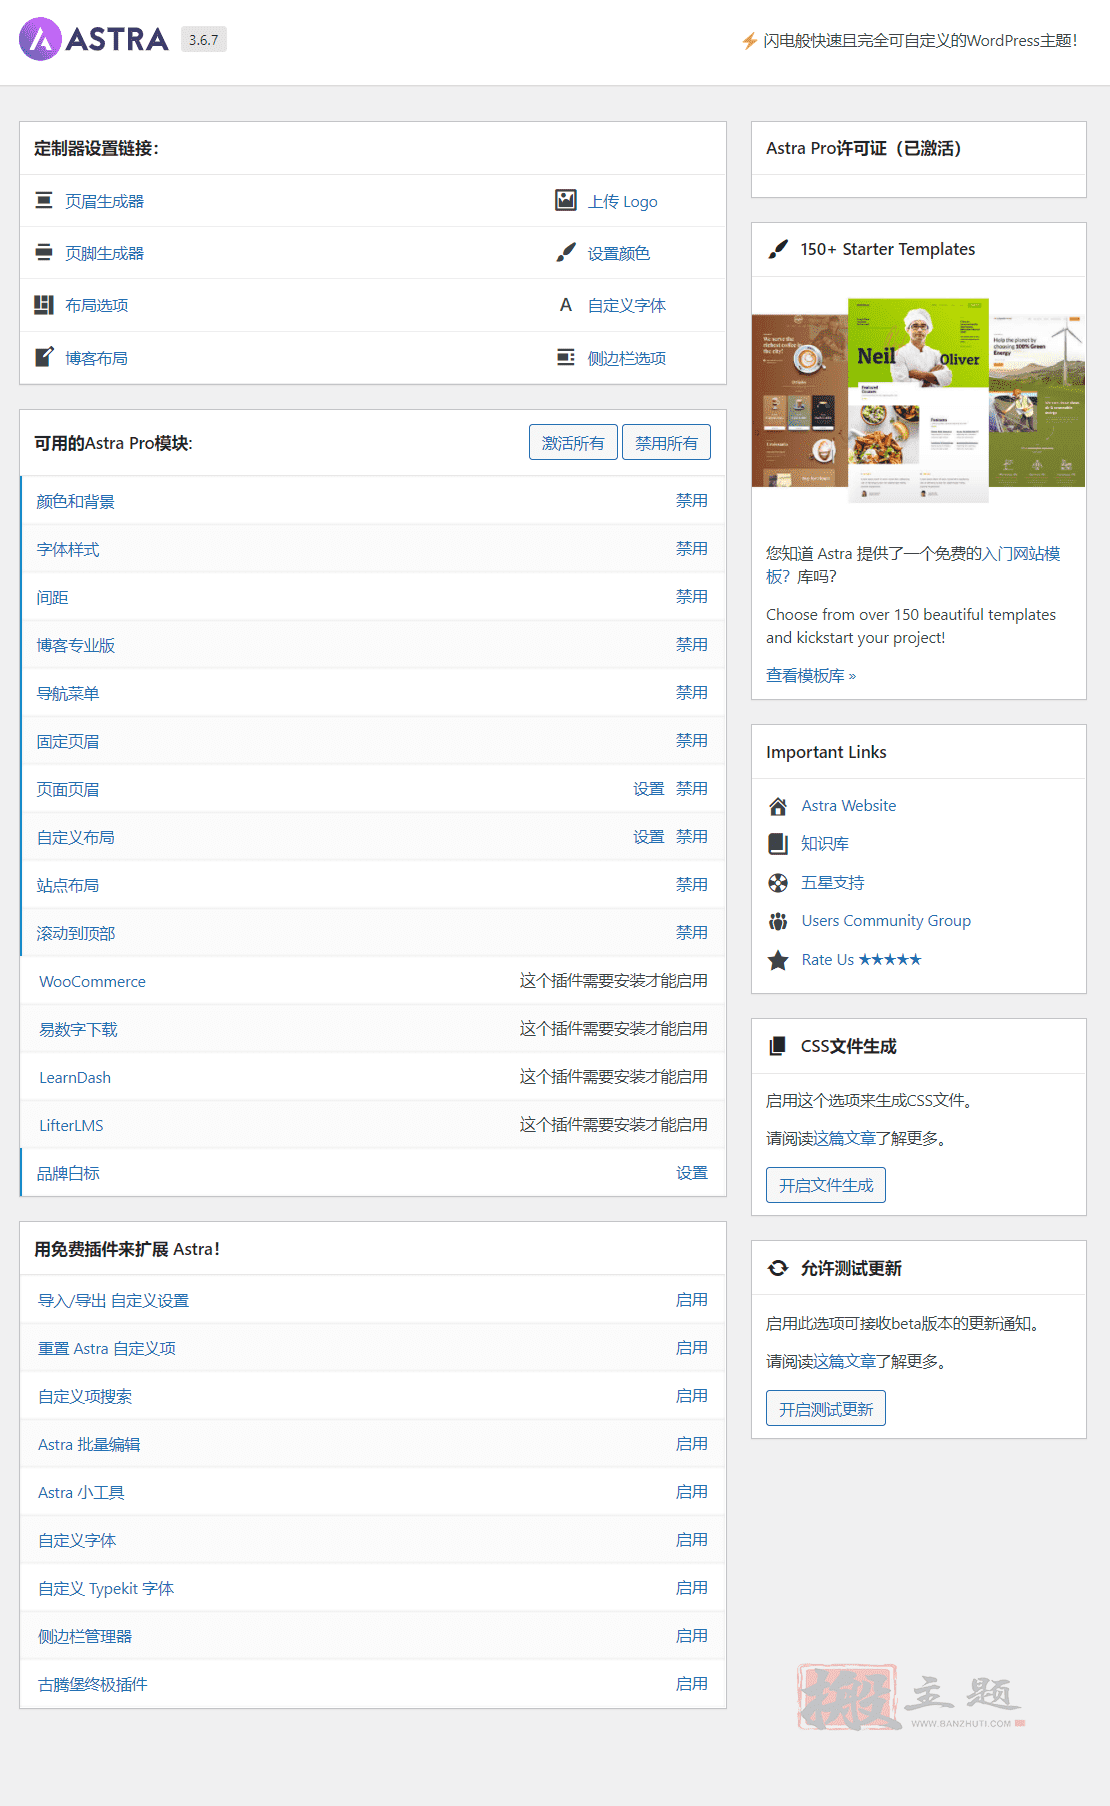Click the blog layout pencil icon
The image size is (1110, 1806).
point(43,356)
